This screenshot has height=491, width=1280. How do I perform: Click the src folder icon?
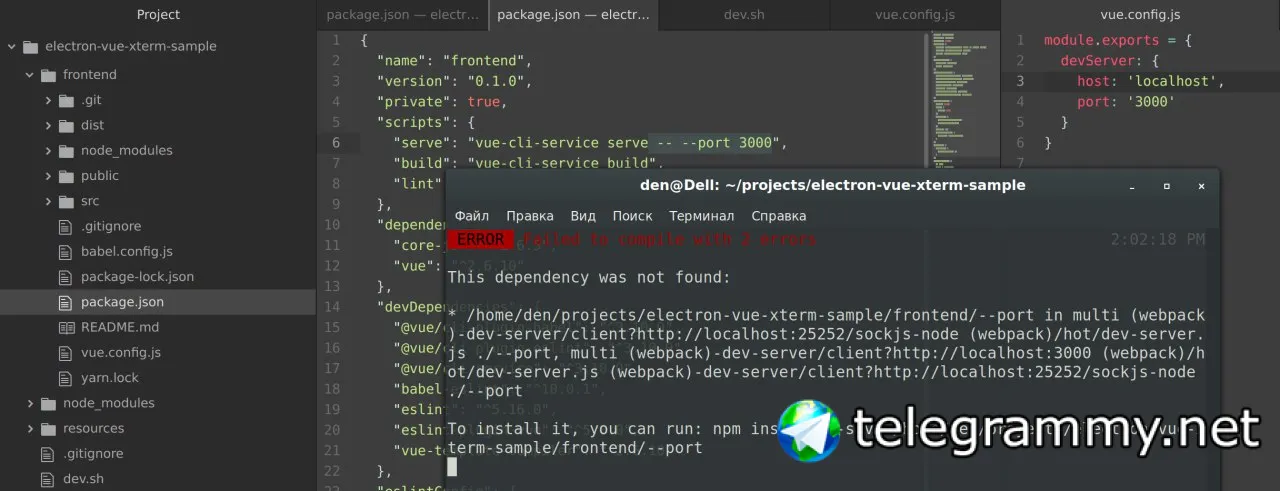click(x=67, y=201)
